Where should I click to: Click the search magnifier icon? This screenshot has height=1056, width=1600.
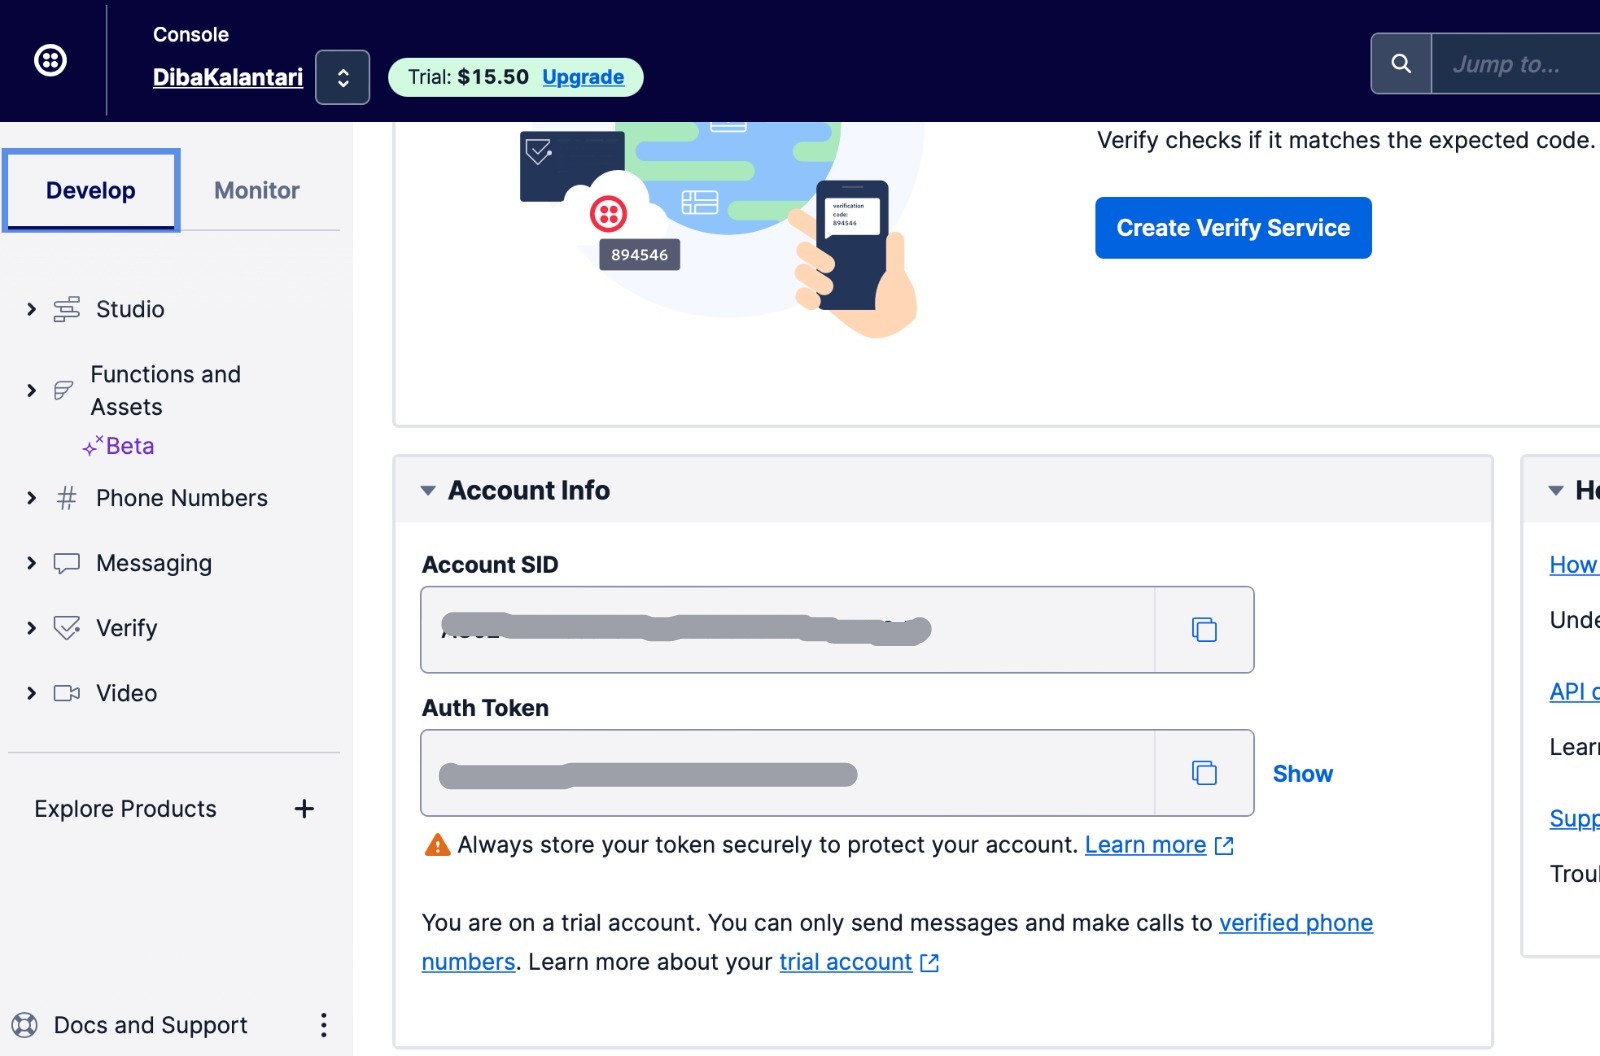(1401, 64)
